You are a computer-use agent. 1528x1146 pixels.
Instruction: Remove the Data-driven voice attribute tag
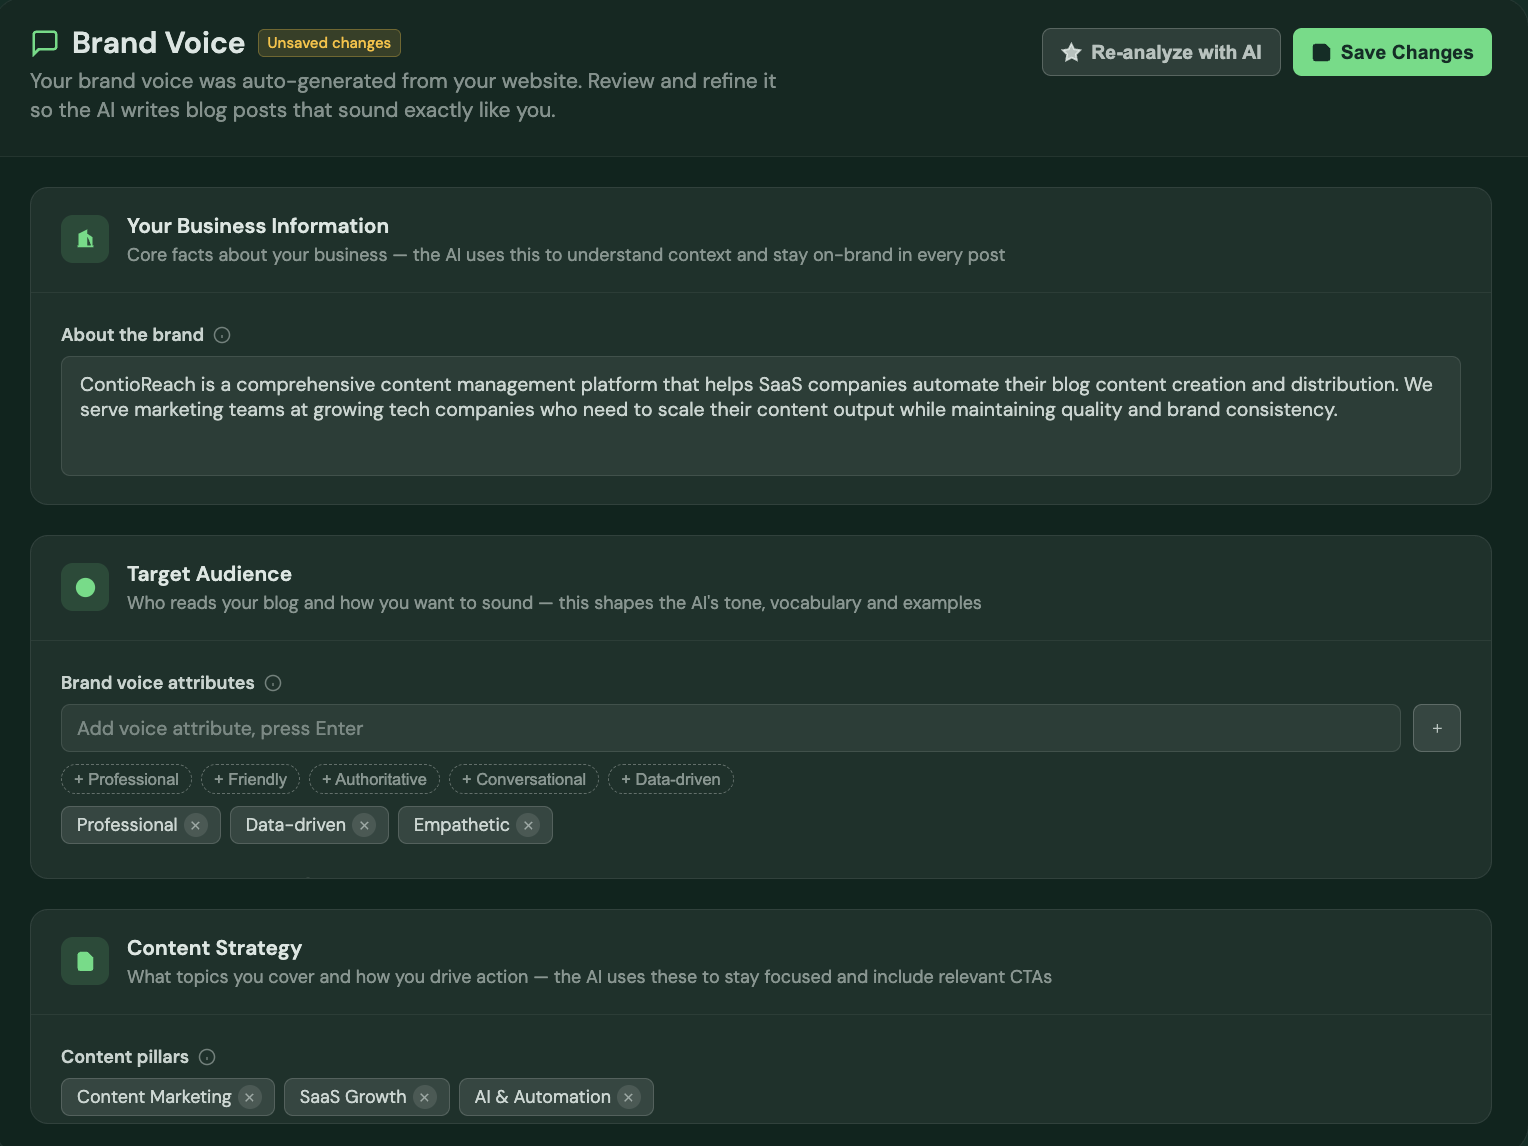point(364,825)
